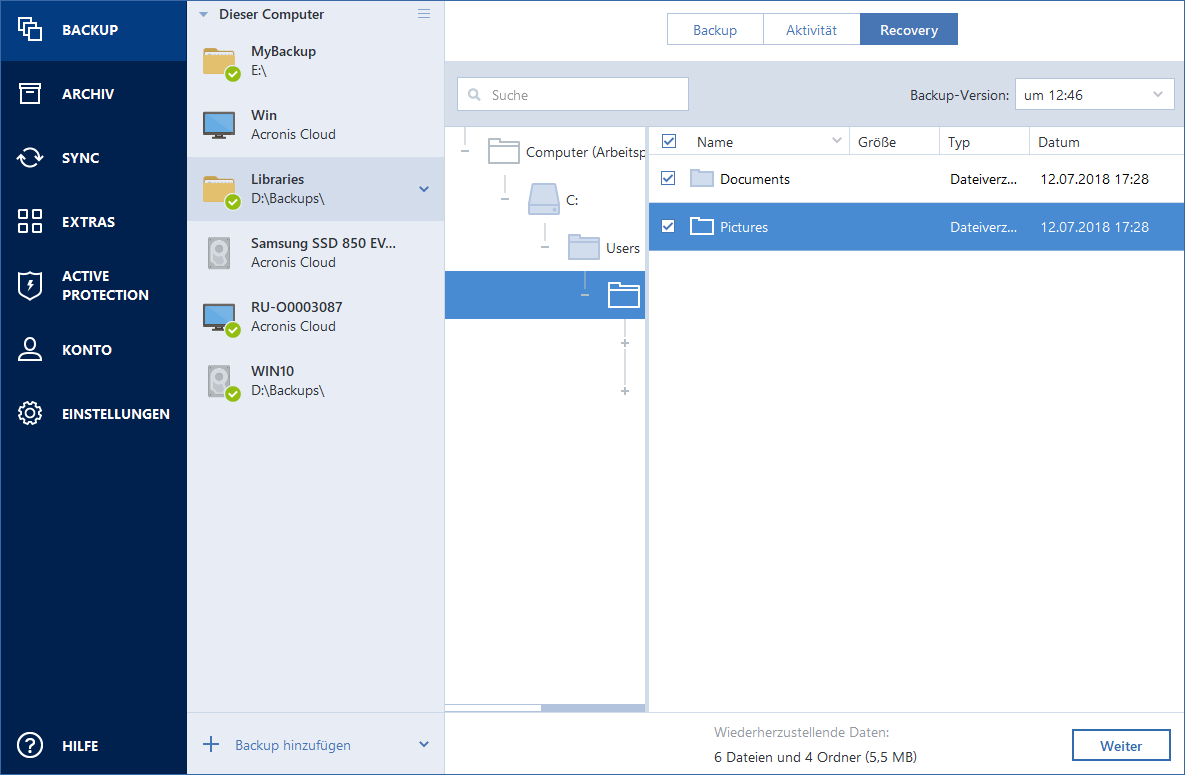The image size is (1185, 775).
Task: Switch to the Aktivität tab
Action: click(811, 29)
